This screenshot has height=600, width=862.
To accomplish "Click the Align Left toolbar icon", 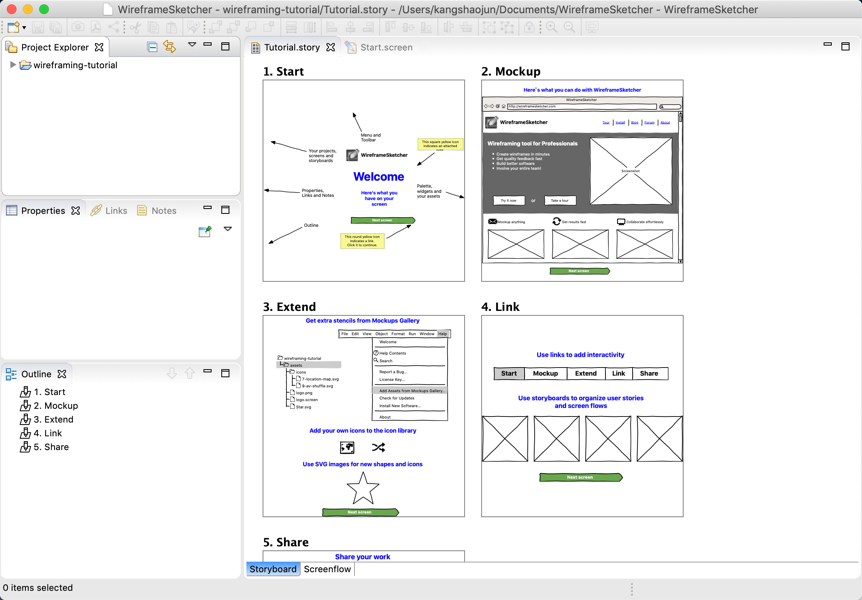I will (331, 27).
